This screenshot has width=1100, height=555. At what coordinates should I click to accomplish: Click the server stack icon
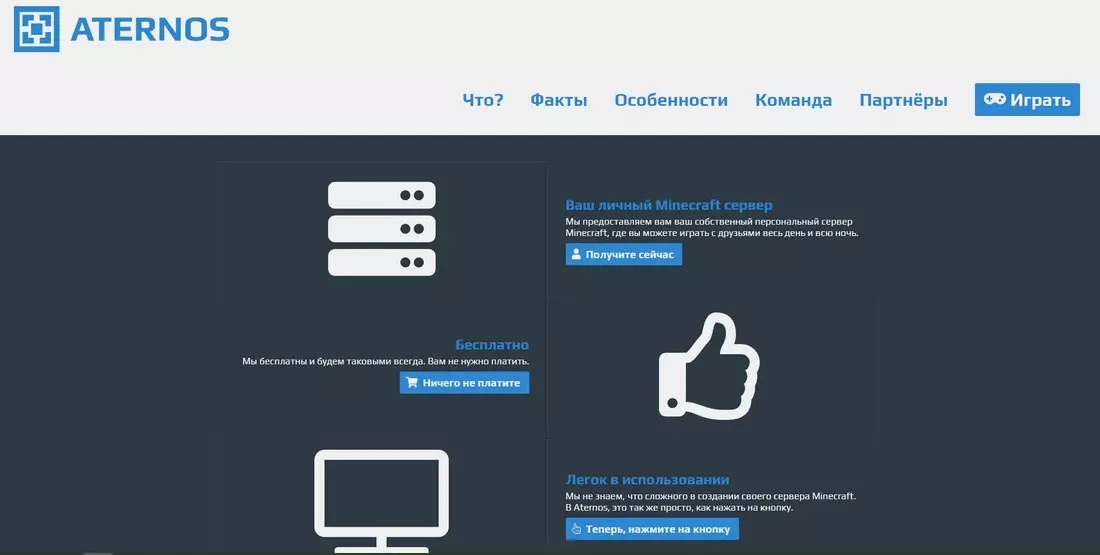[x=382, y=229]
